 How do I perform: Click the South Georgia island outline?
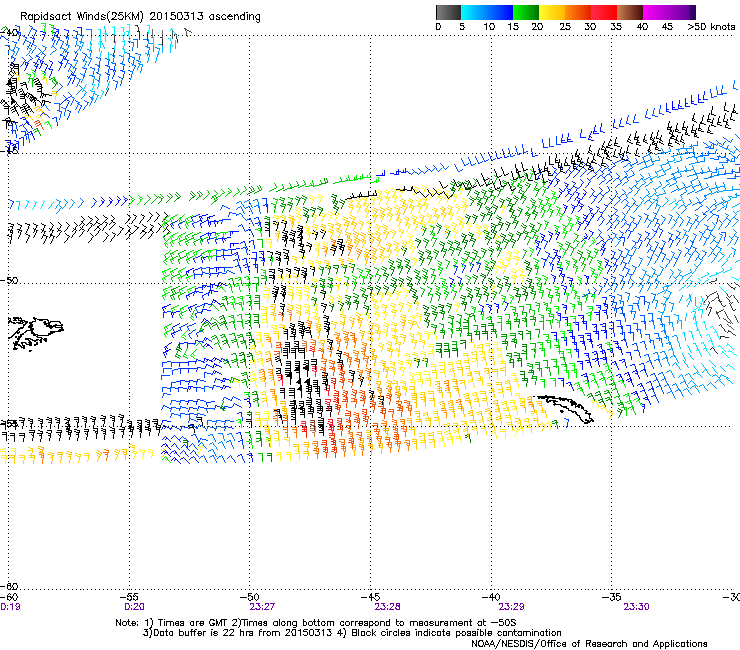pyautogui.click(x=564, y=408)
